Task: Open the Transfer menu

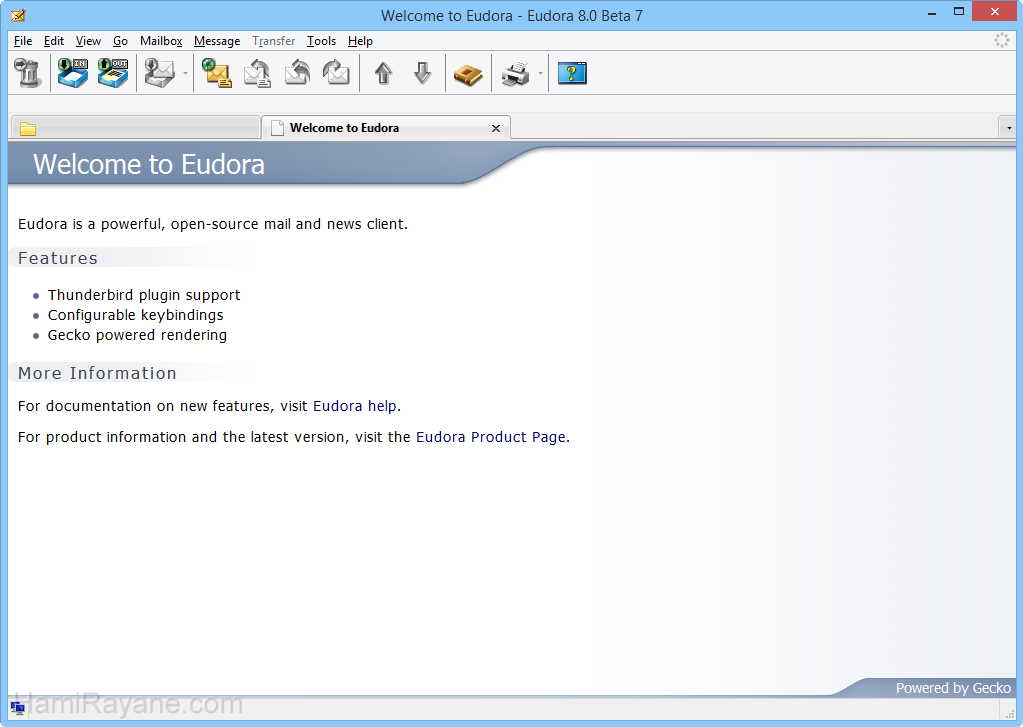Action: (273, 40)
